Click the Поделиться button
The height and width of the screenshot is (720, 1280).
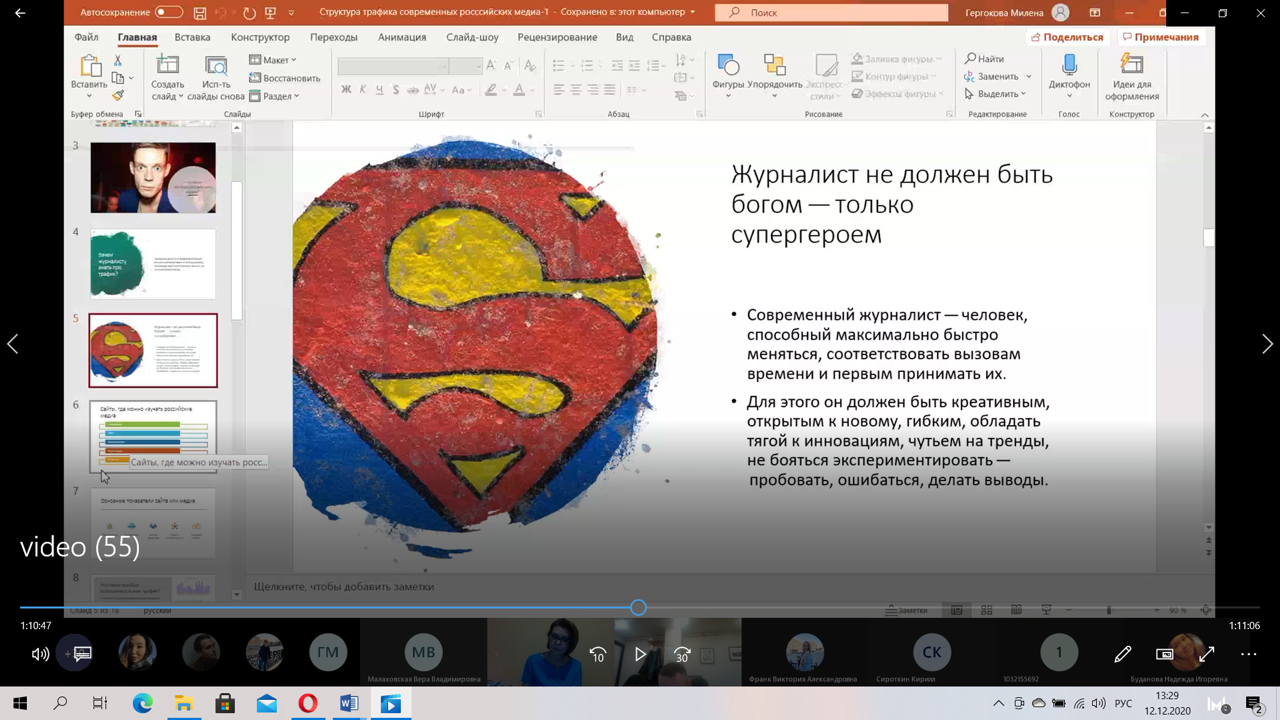1066,37
